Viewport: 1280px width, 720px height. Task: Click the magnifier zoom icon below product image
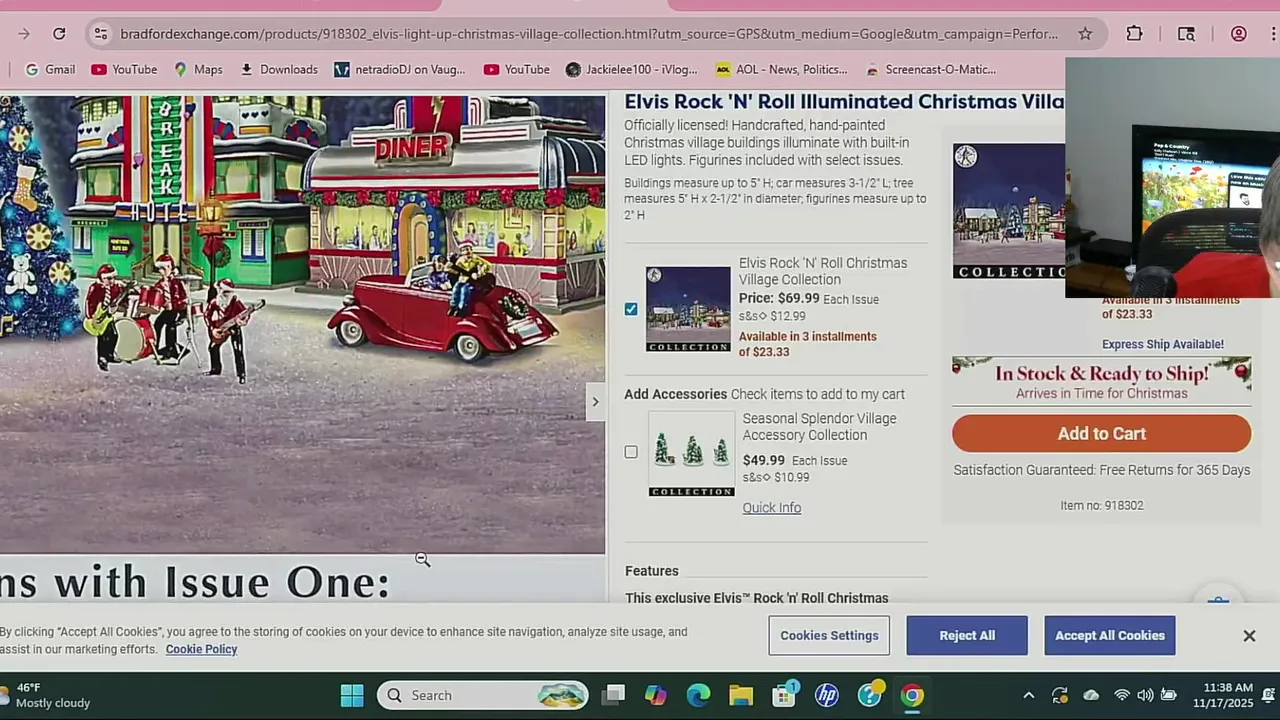(422, 560)
